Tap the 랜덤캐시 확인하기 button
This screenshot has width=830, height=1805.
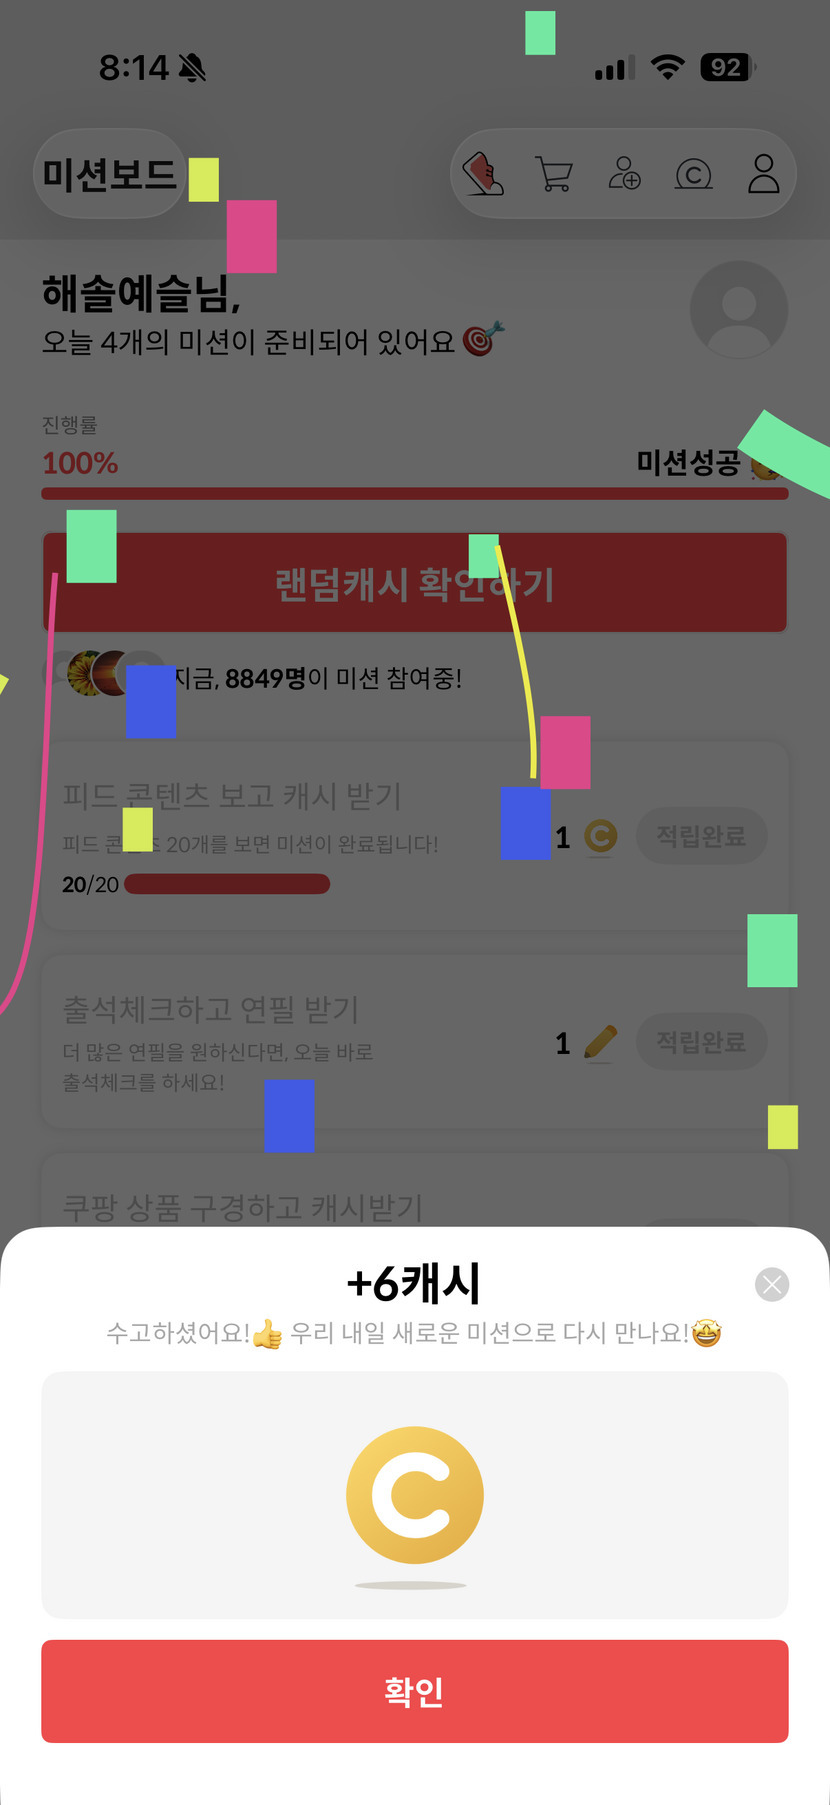415,583
